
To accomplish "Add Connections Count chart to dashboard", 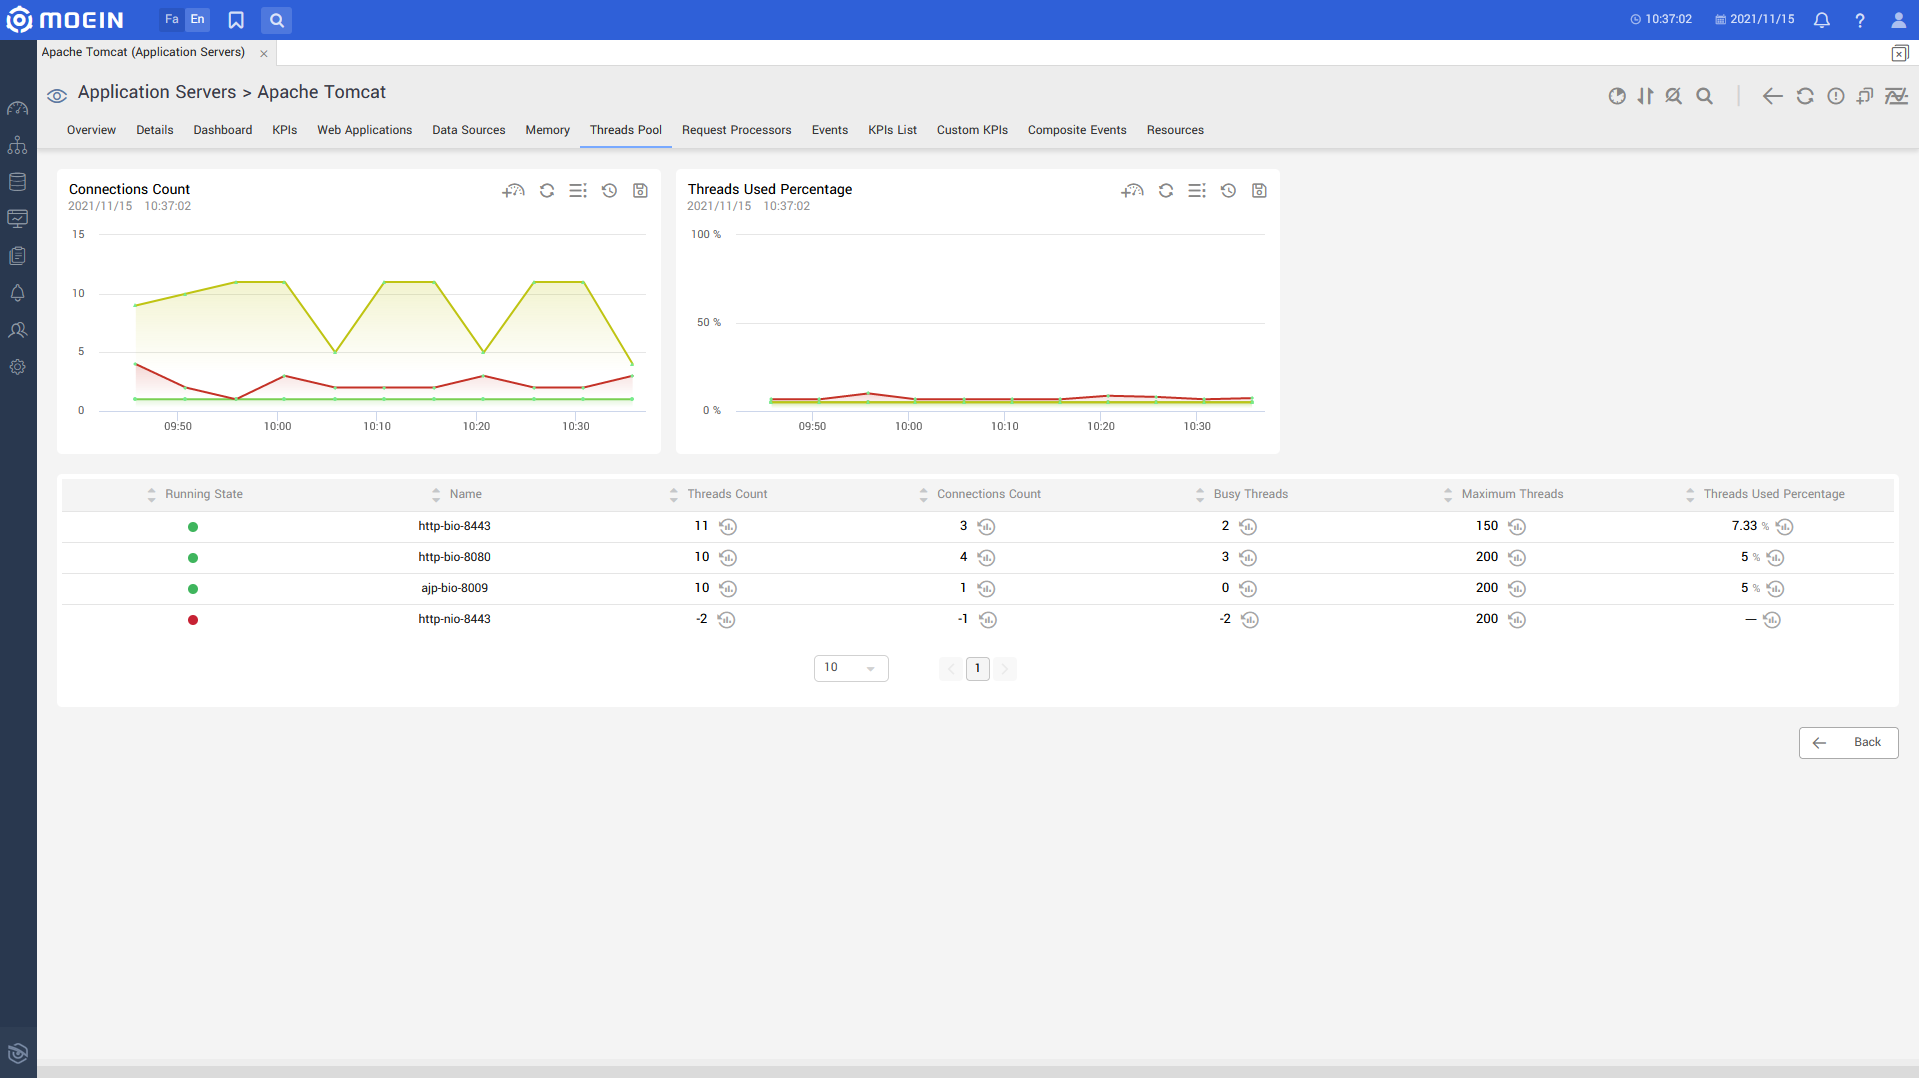I will (x=513, y=190).
